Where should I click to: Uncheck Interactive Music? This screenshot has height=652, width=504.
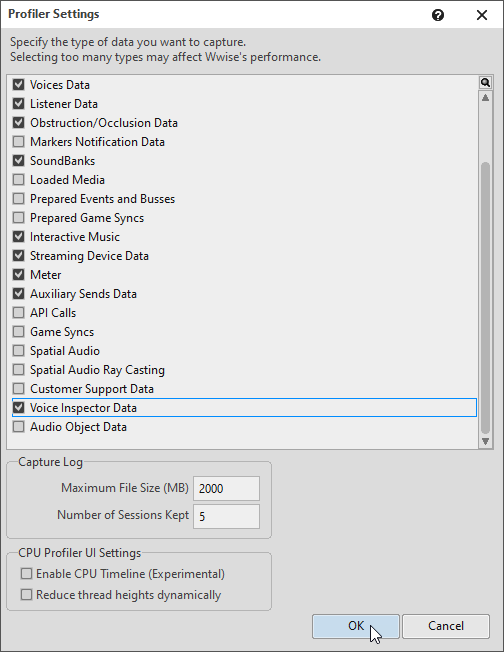pos(18,237)
